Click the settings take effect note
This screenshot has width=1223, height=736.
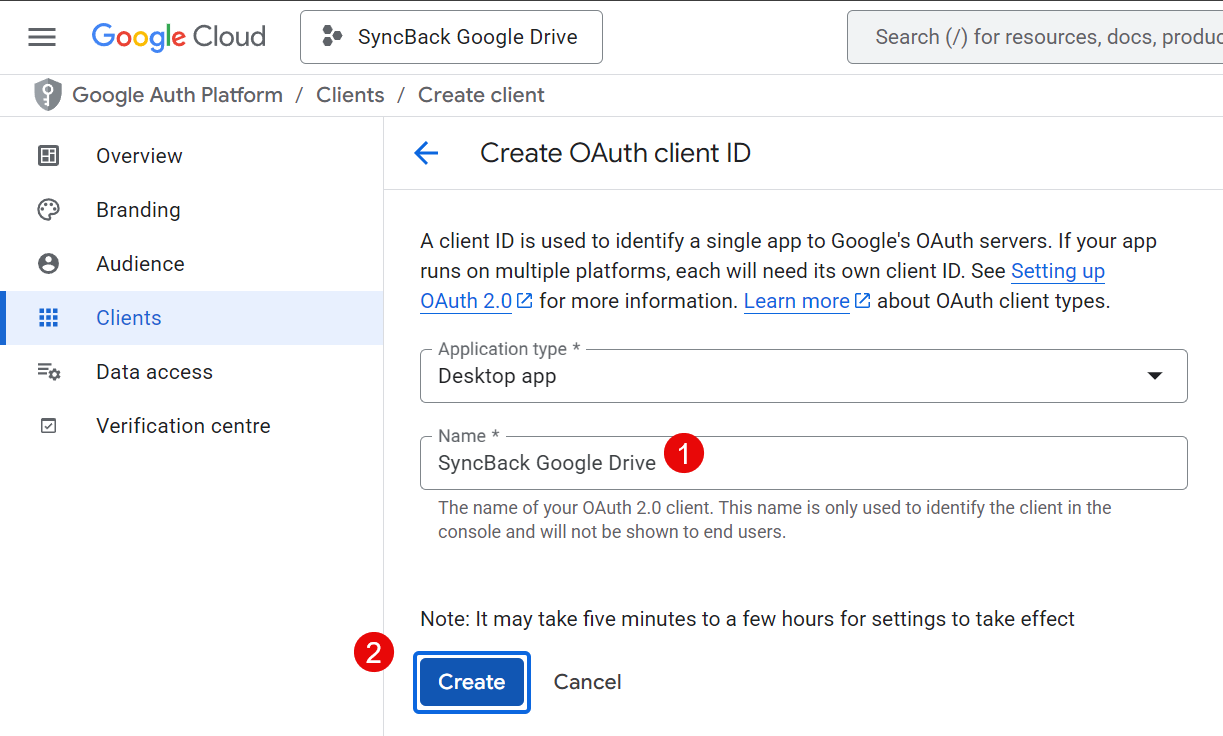pos(747,619)
